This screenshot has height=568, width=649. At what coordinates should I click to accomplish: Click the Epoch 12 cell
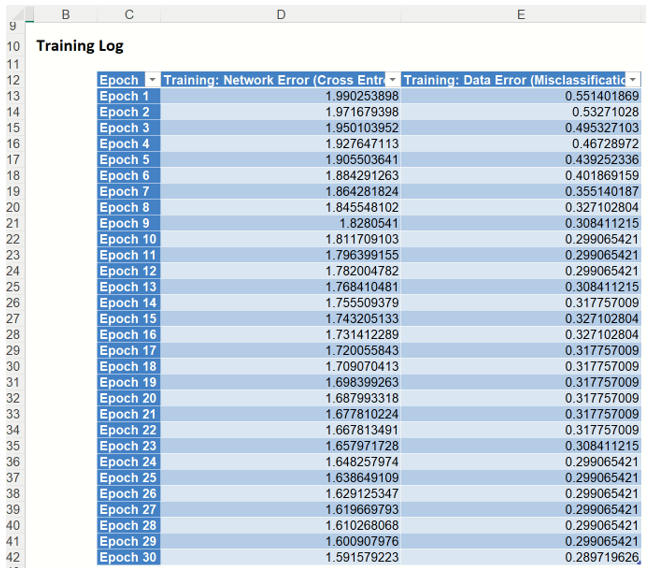[129, 271]
